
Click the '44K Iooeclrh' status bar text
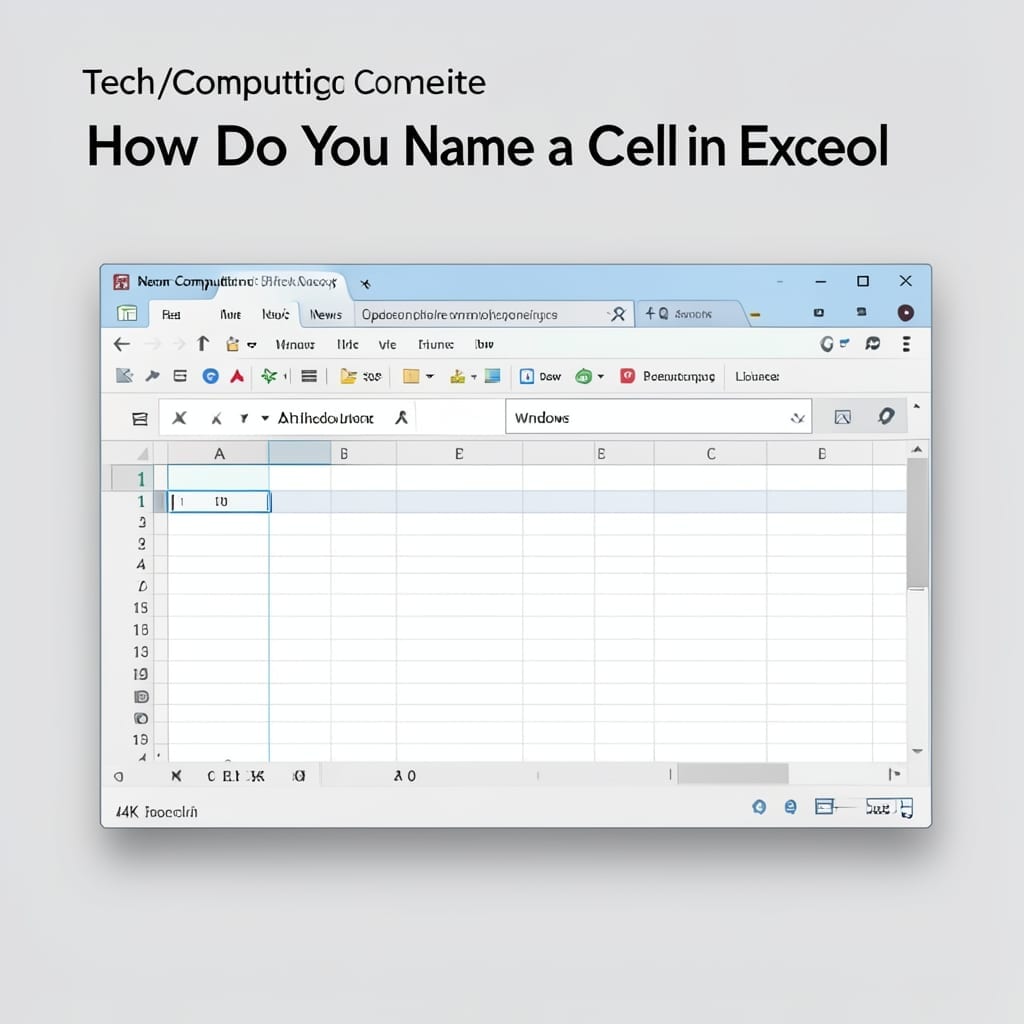(156, 812)
